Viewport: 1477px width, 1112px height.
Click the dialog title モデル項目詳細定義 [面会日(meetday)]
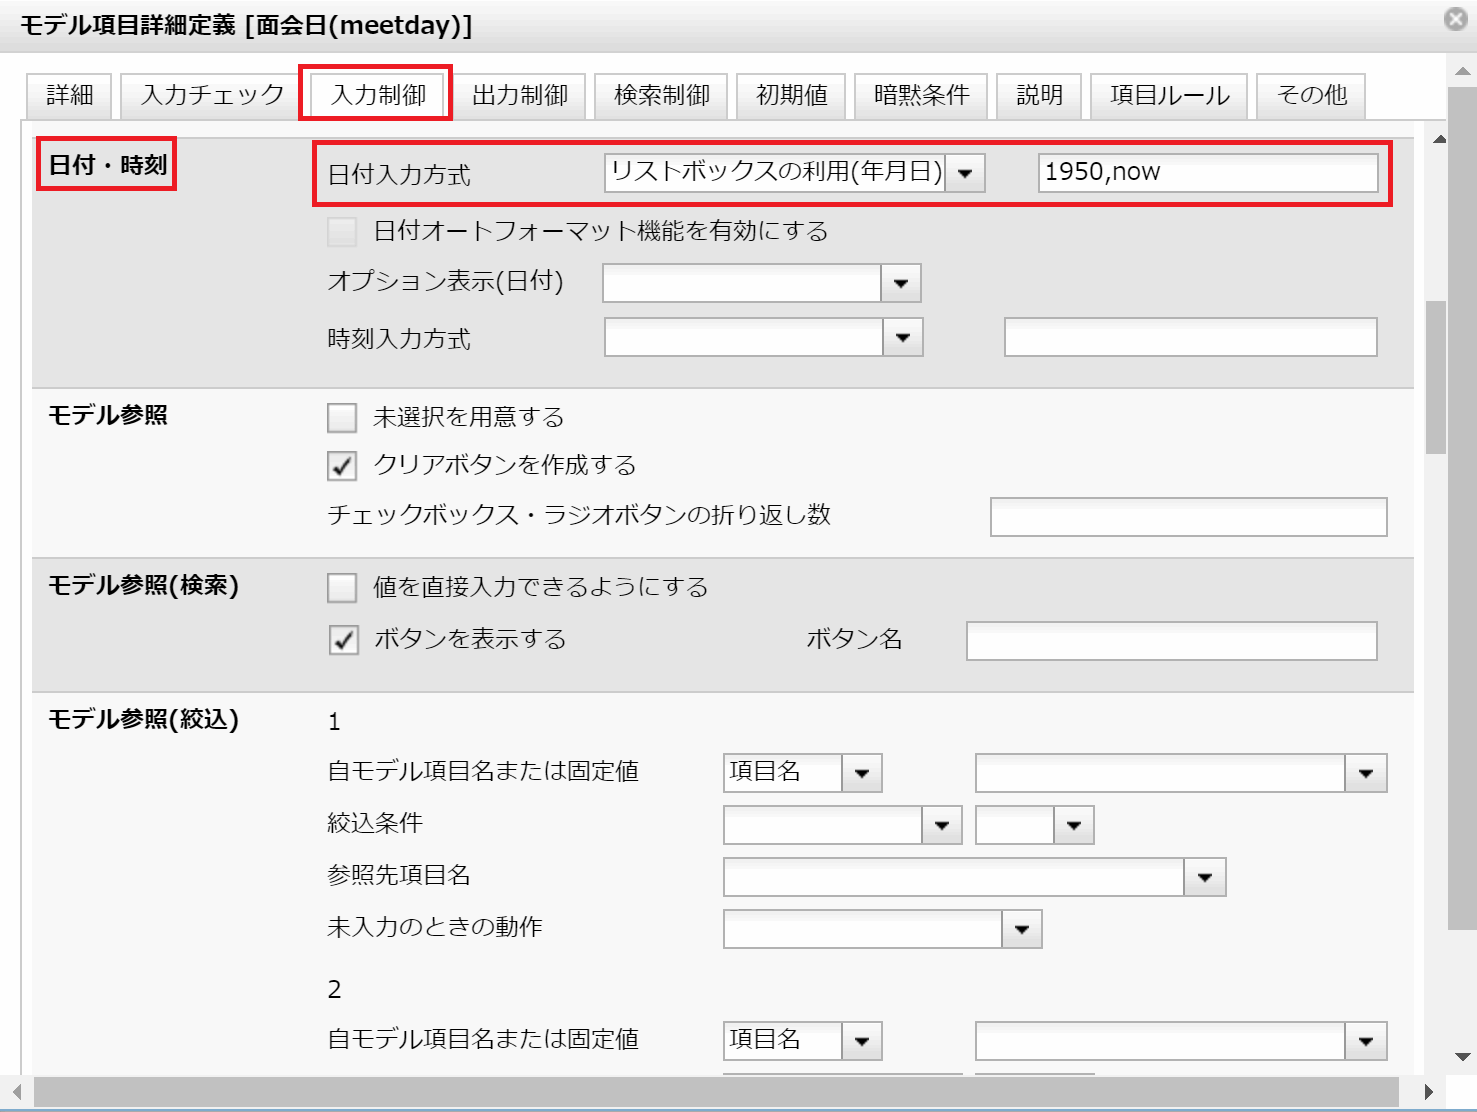246,25
